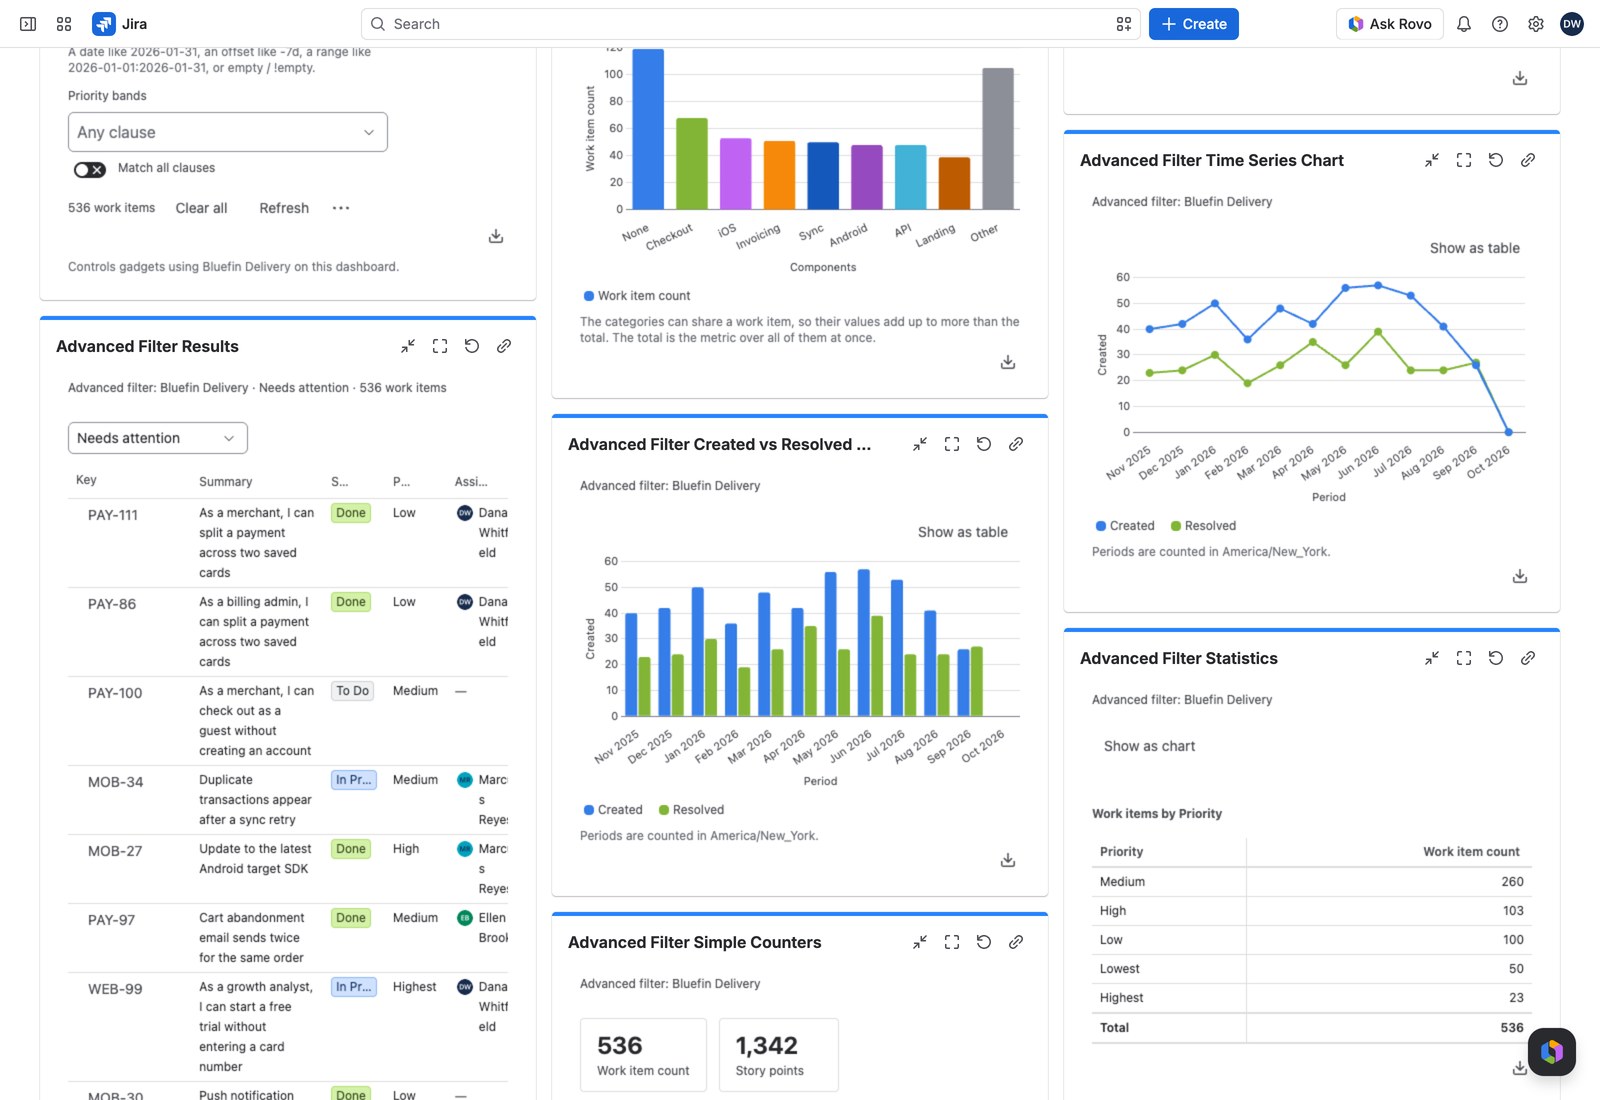Open the help question mark icon
Image resolution: width=1600 pixels, height=1100 pixels.
(x=1500, y=24)
